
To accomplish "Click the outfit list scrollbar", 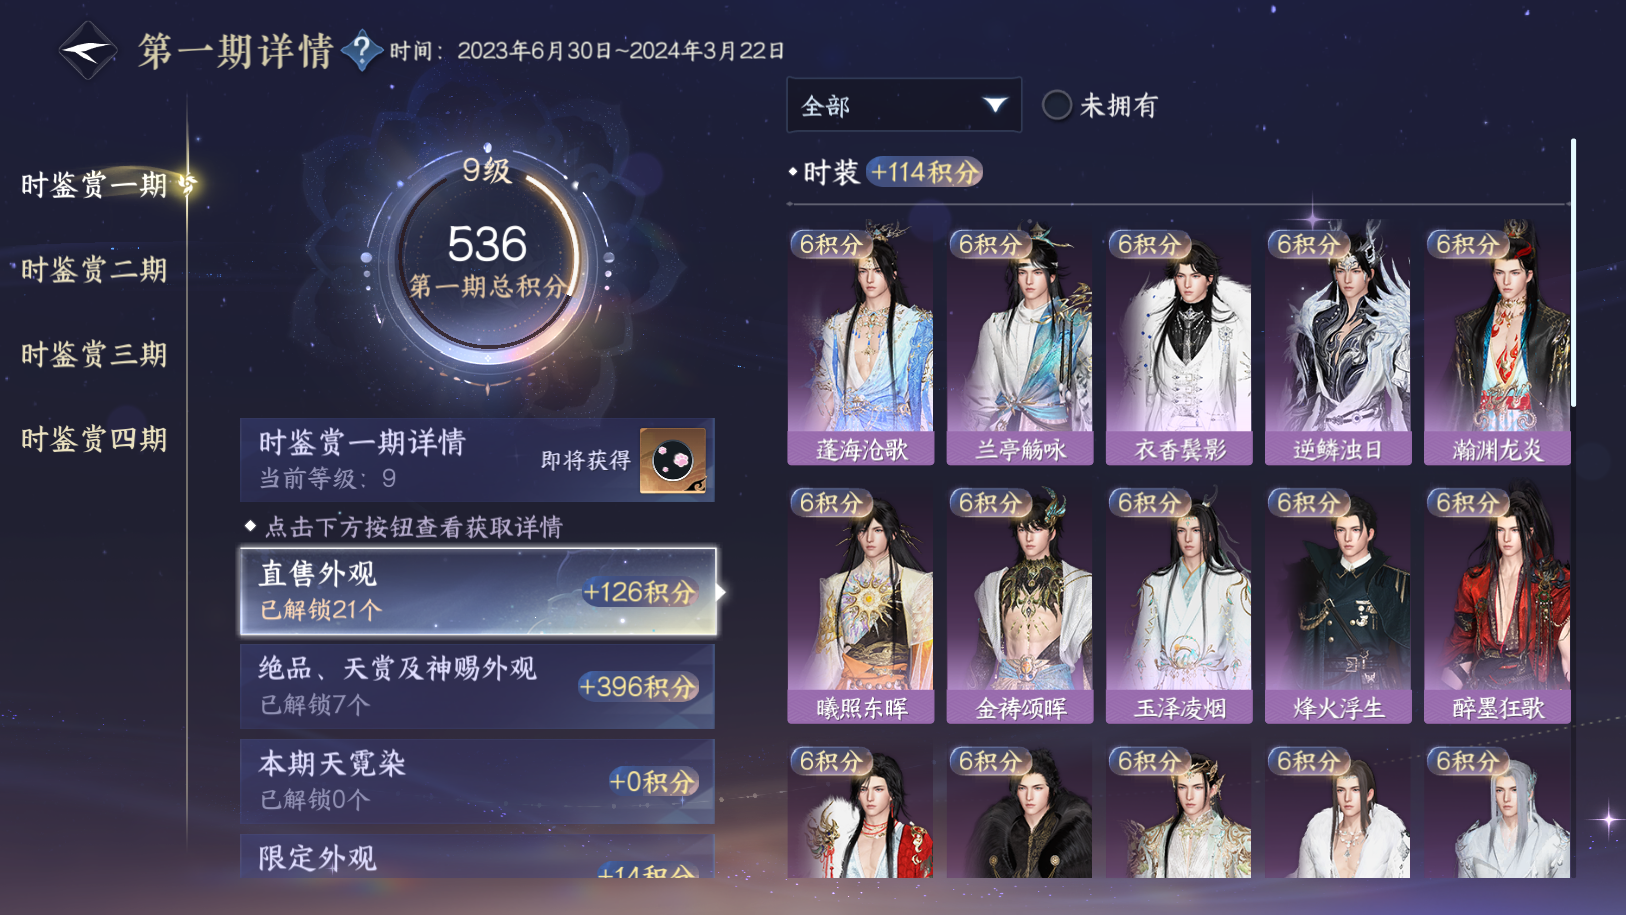I will click(x=1573, y=272).
